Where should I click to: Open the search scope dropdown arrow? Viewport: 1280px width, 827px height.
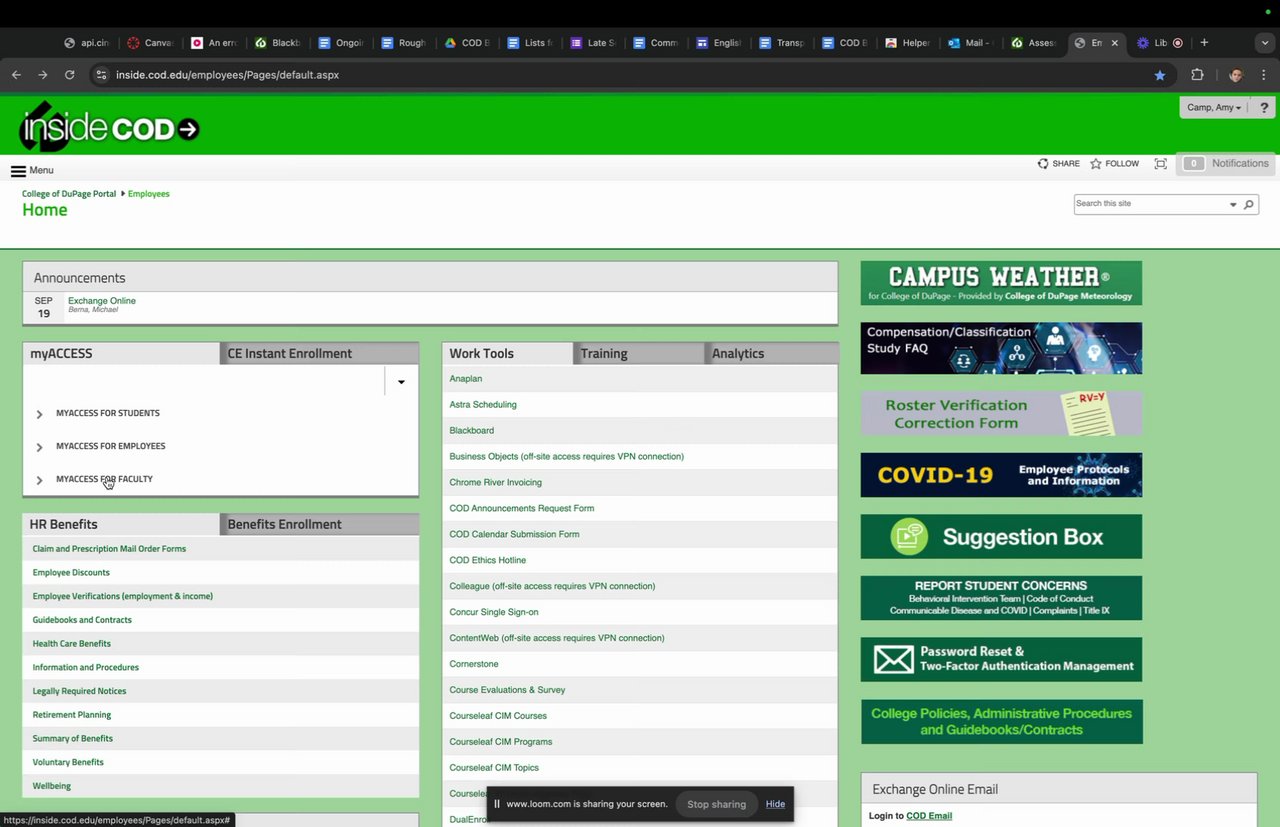click(x=1232, y=204)
